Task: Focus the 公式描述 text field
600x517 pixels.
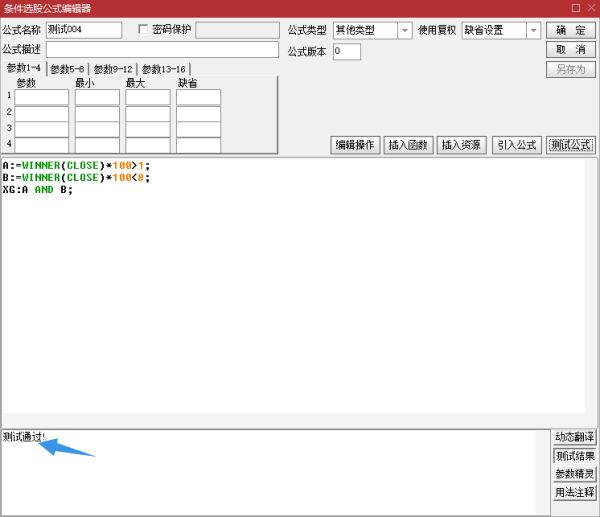Action: coord(162,50)
